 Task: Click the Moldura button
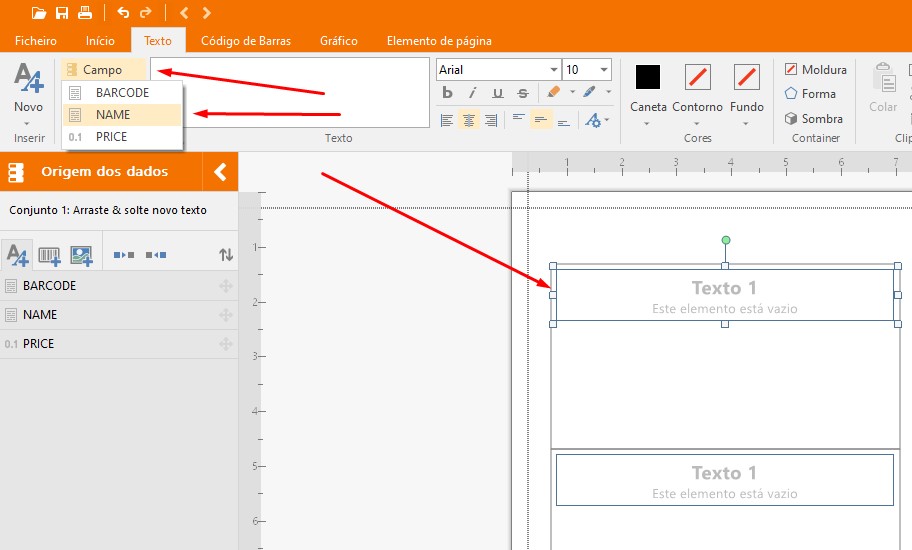coord(815,69)
